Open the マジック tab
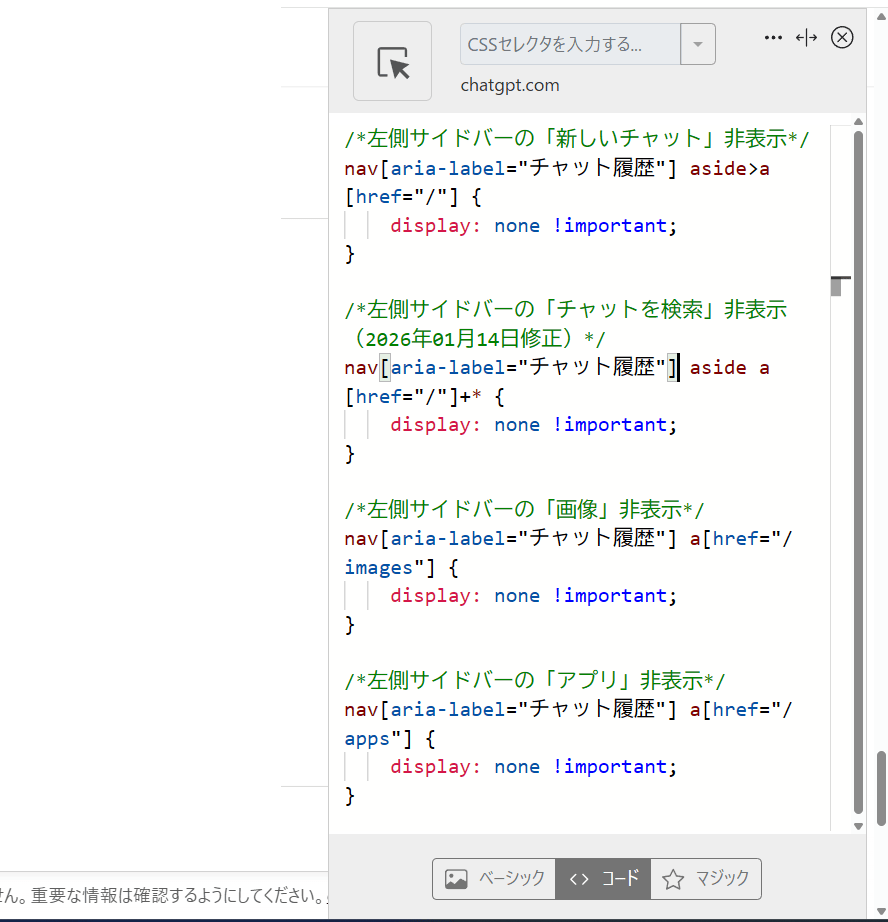 pyautogui.click(x=705, y=879)
